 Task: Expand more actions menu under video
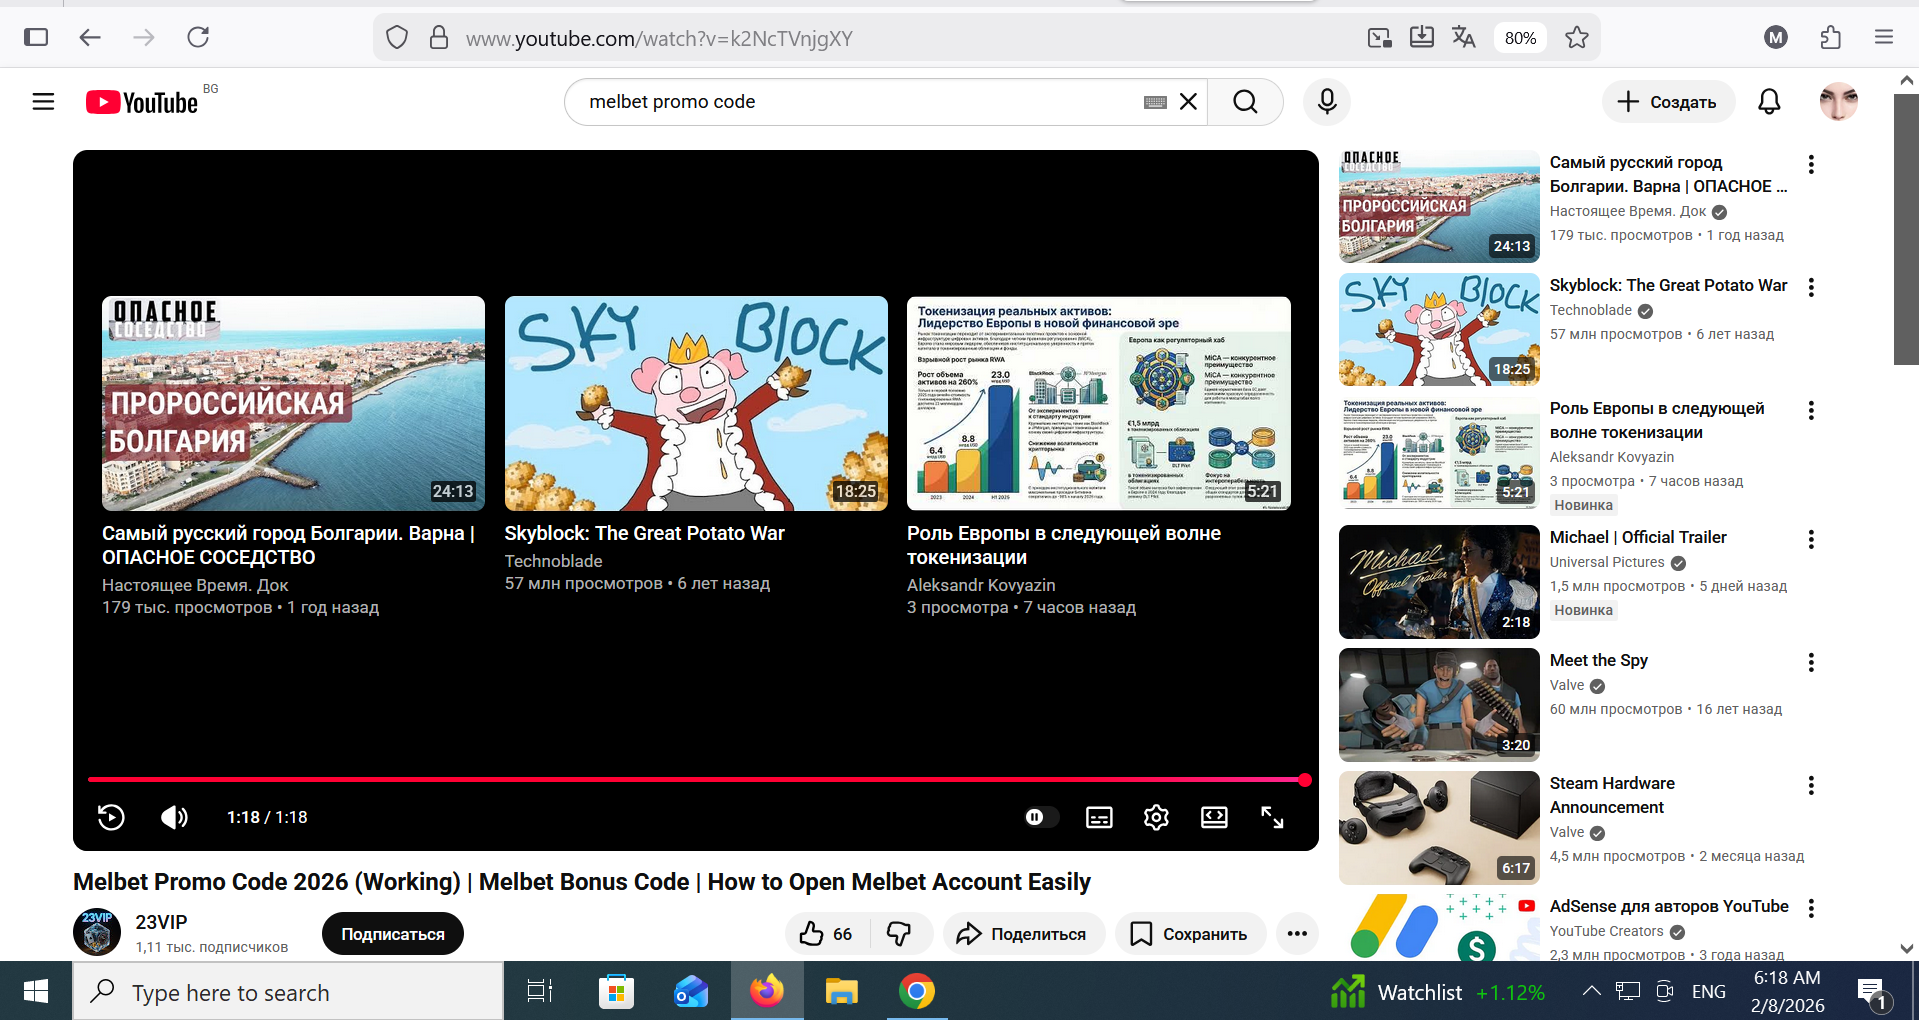tap(1297, 934)
